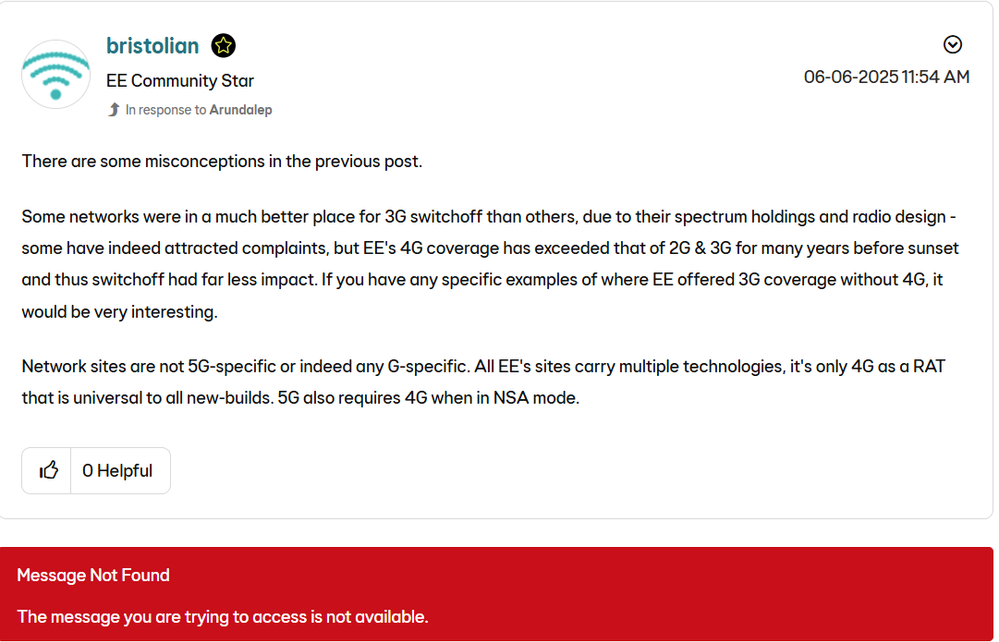Click the star rank badge icon

(x=224, y=46)
